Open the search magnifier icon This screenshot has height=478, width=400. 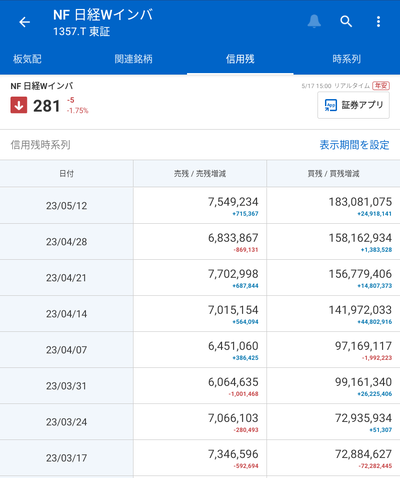[x=346, y=22]
